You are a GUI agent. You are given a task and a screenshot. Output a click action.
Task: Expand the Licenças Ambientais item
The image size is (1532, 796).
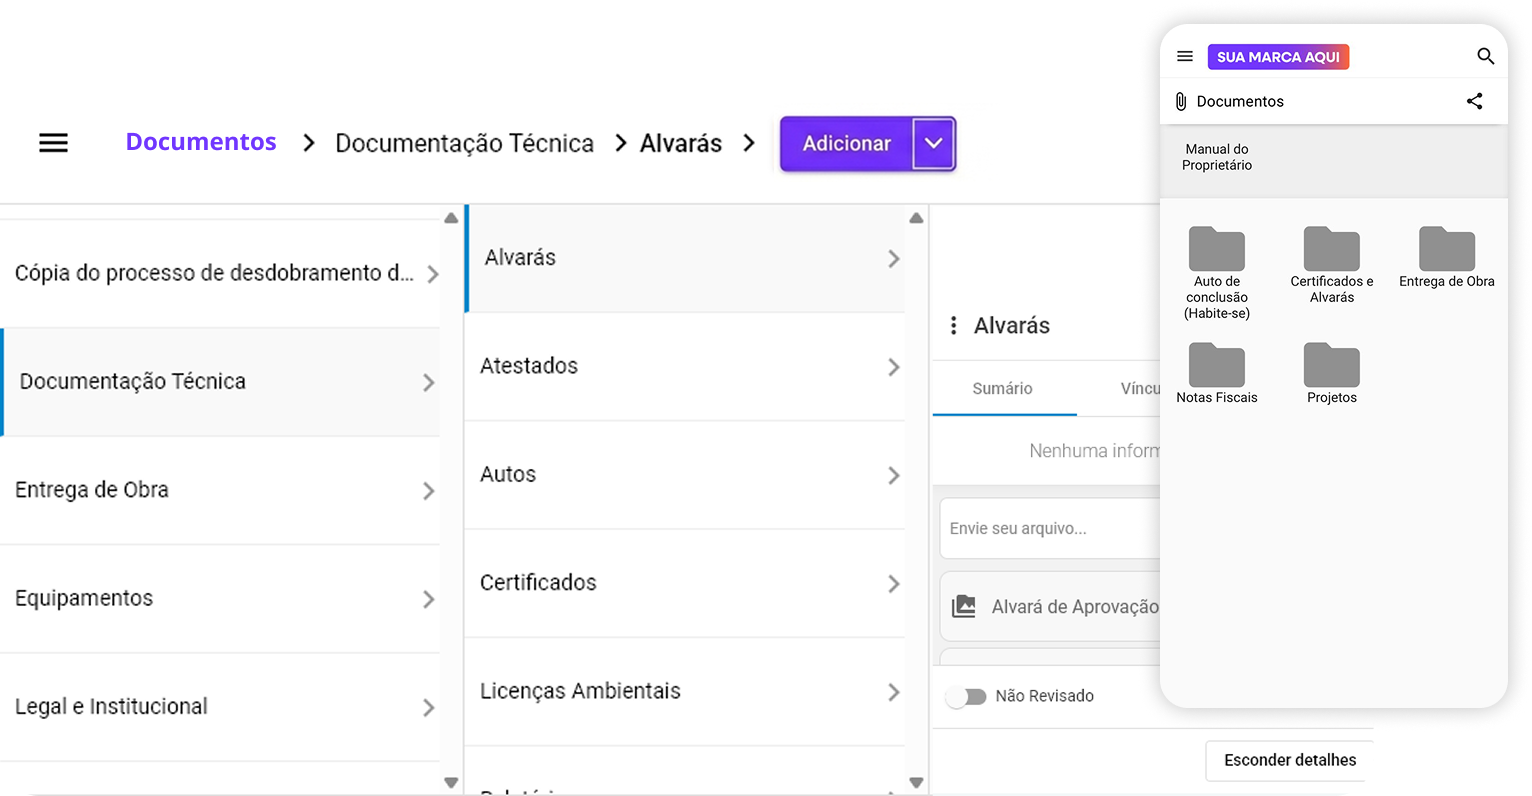[893, 691]
